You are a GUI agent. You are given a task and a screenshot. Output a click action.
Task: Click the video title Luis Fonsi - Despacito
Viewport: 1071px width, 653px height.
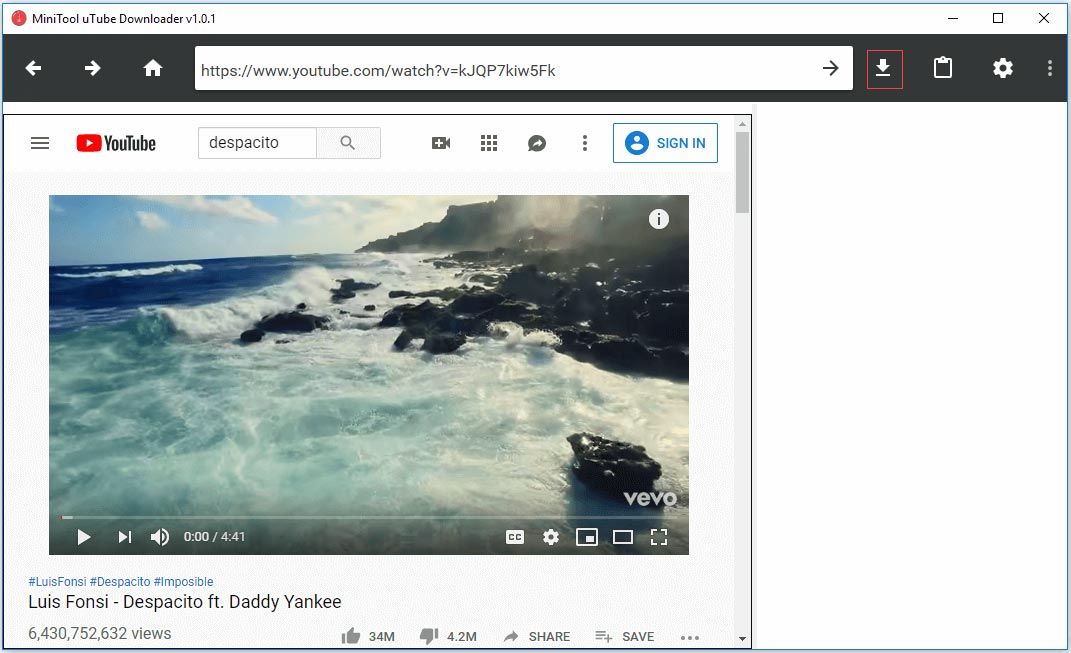[184, 602]
